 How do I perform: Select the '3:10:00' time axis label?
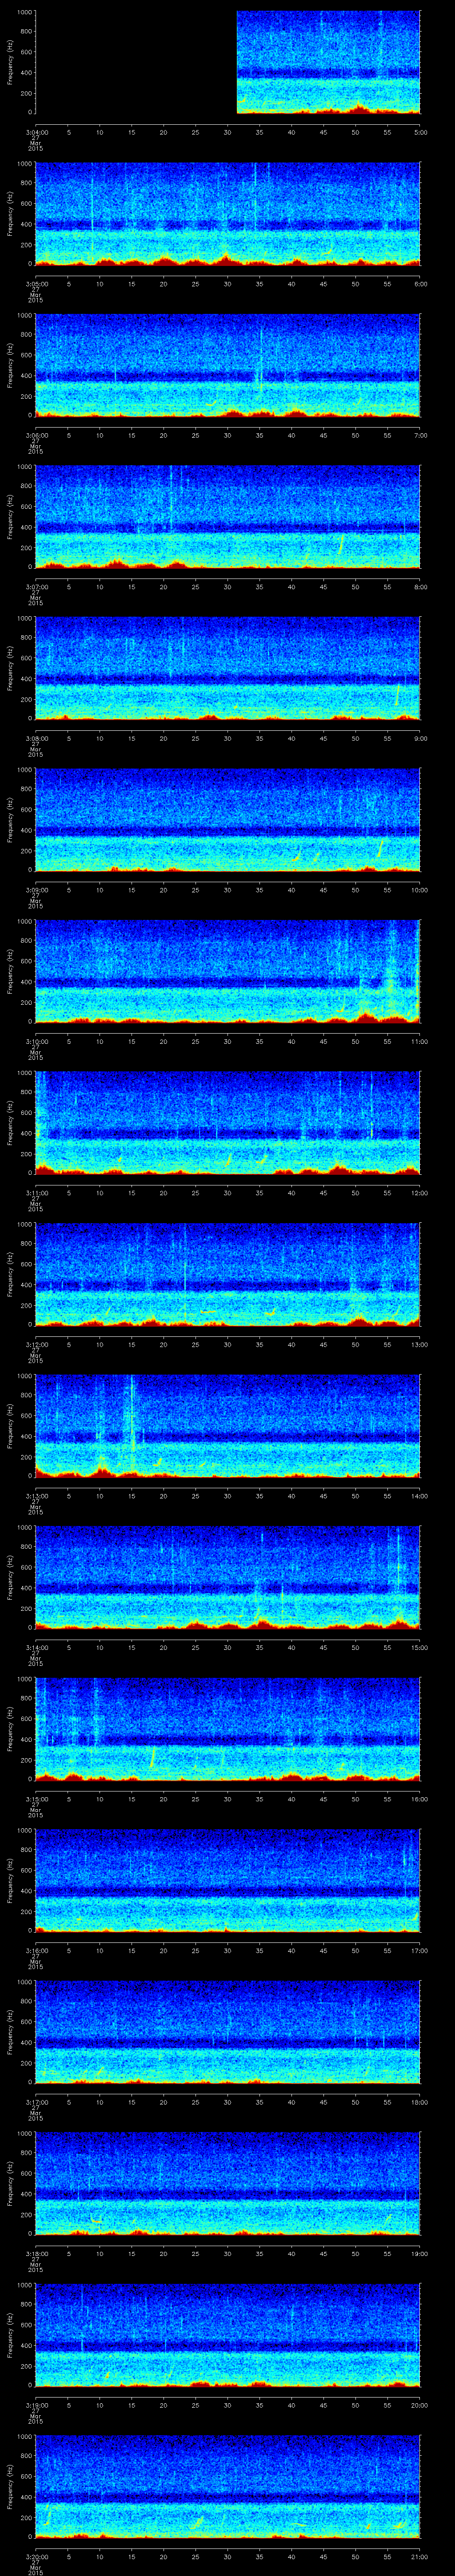36,1041
